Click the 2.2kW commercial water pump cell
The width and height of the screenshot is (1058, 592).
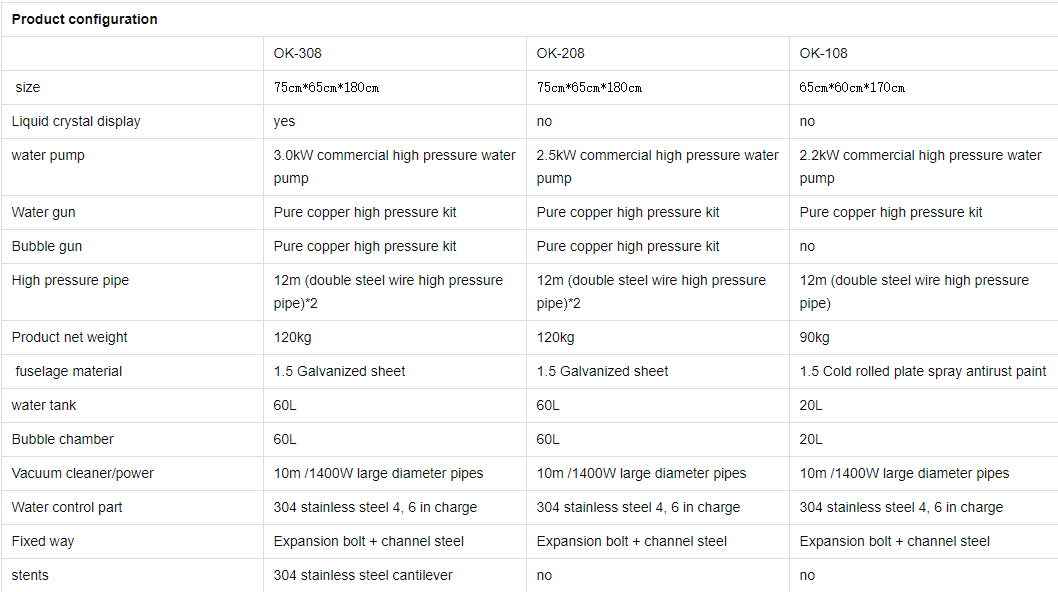click(920, 166)
